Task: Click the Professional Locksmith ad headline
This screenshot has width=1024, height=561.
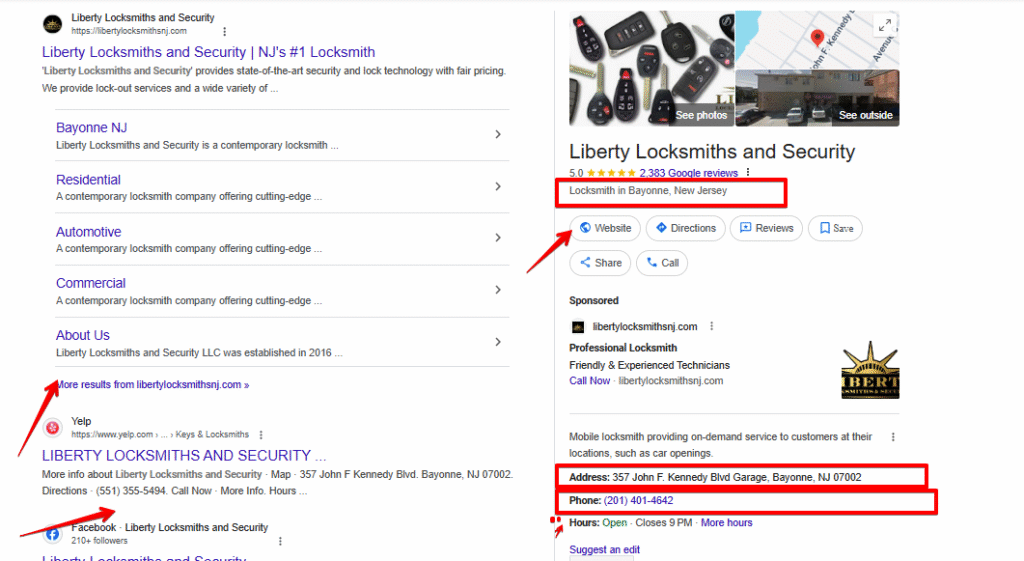Action: (x=623, y=347)
